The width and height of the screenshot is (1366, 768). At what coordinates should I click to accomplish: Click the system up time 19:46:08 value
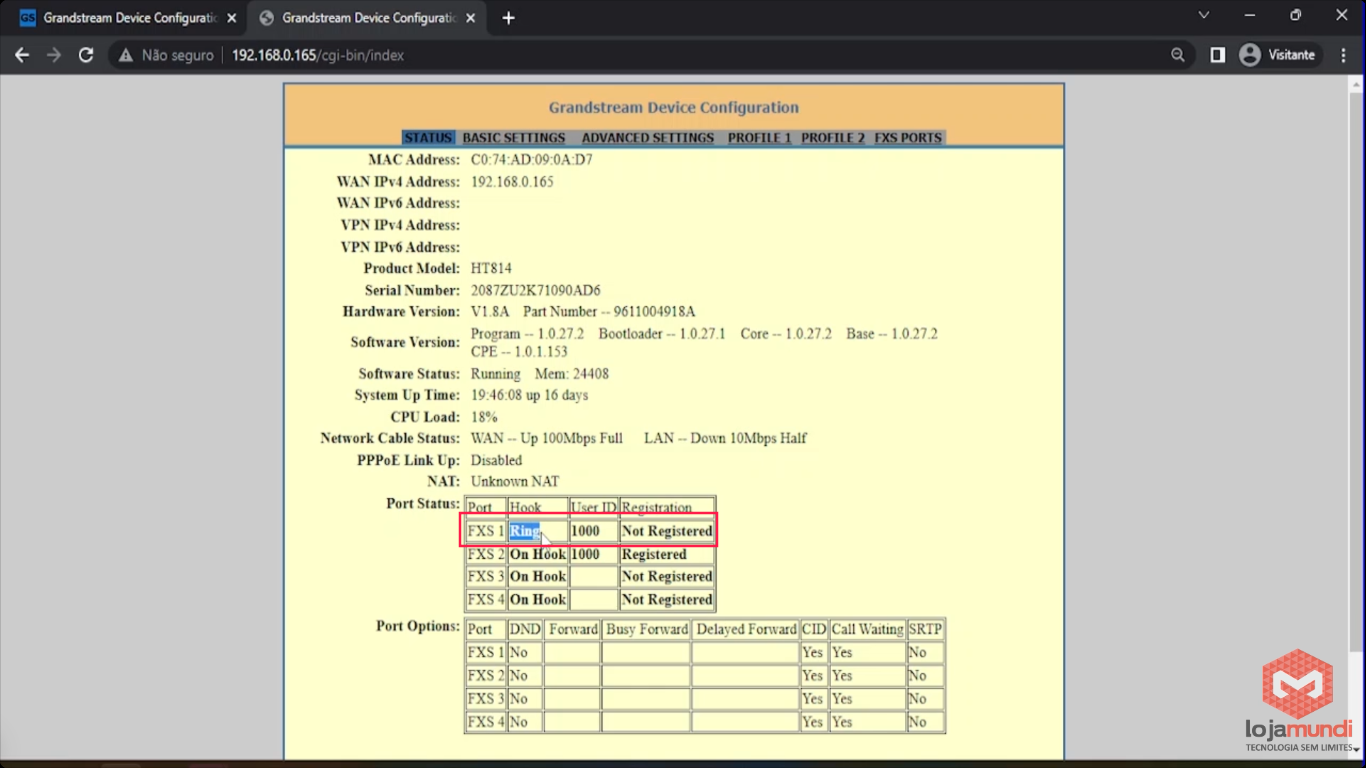(530, 395)
